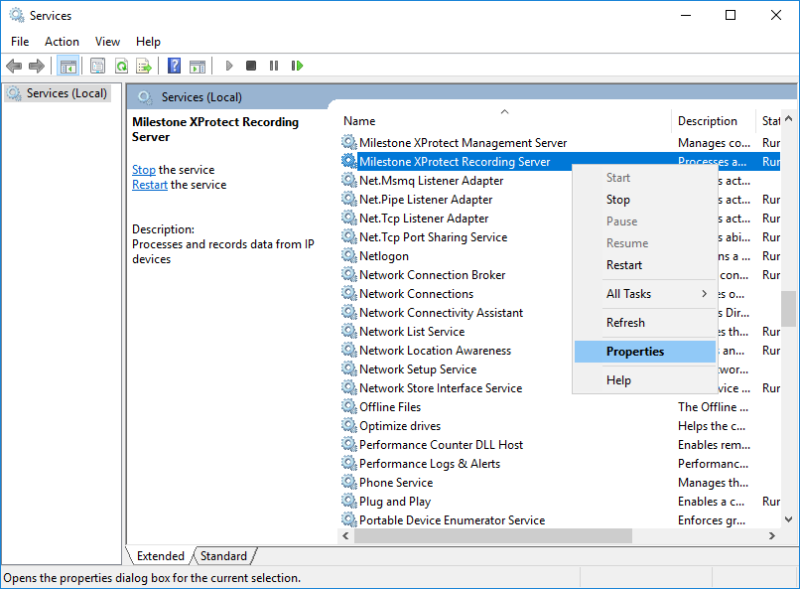Choose Stop in the context menu
Viewport: 800px width, 589px height.
[x=645, y=200]
